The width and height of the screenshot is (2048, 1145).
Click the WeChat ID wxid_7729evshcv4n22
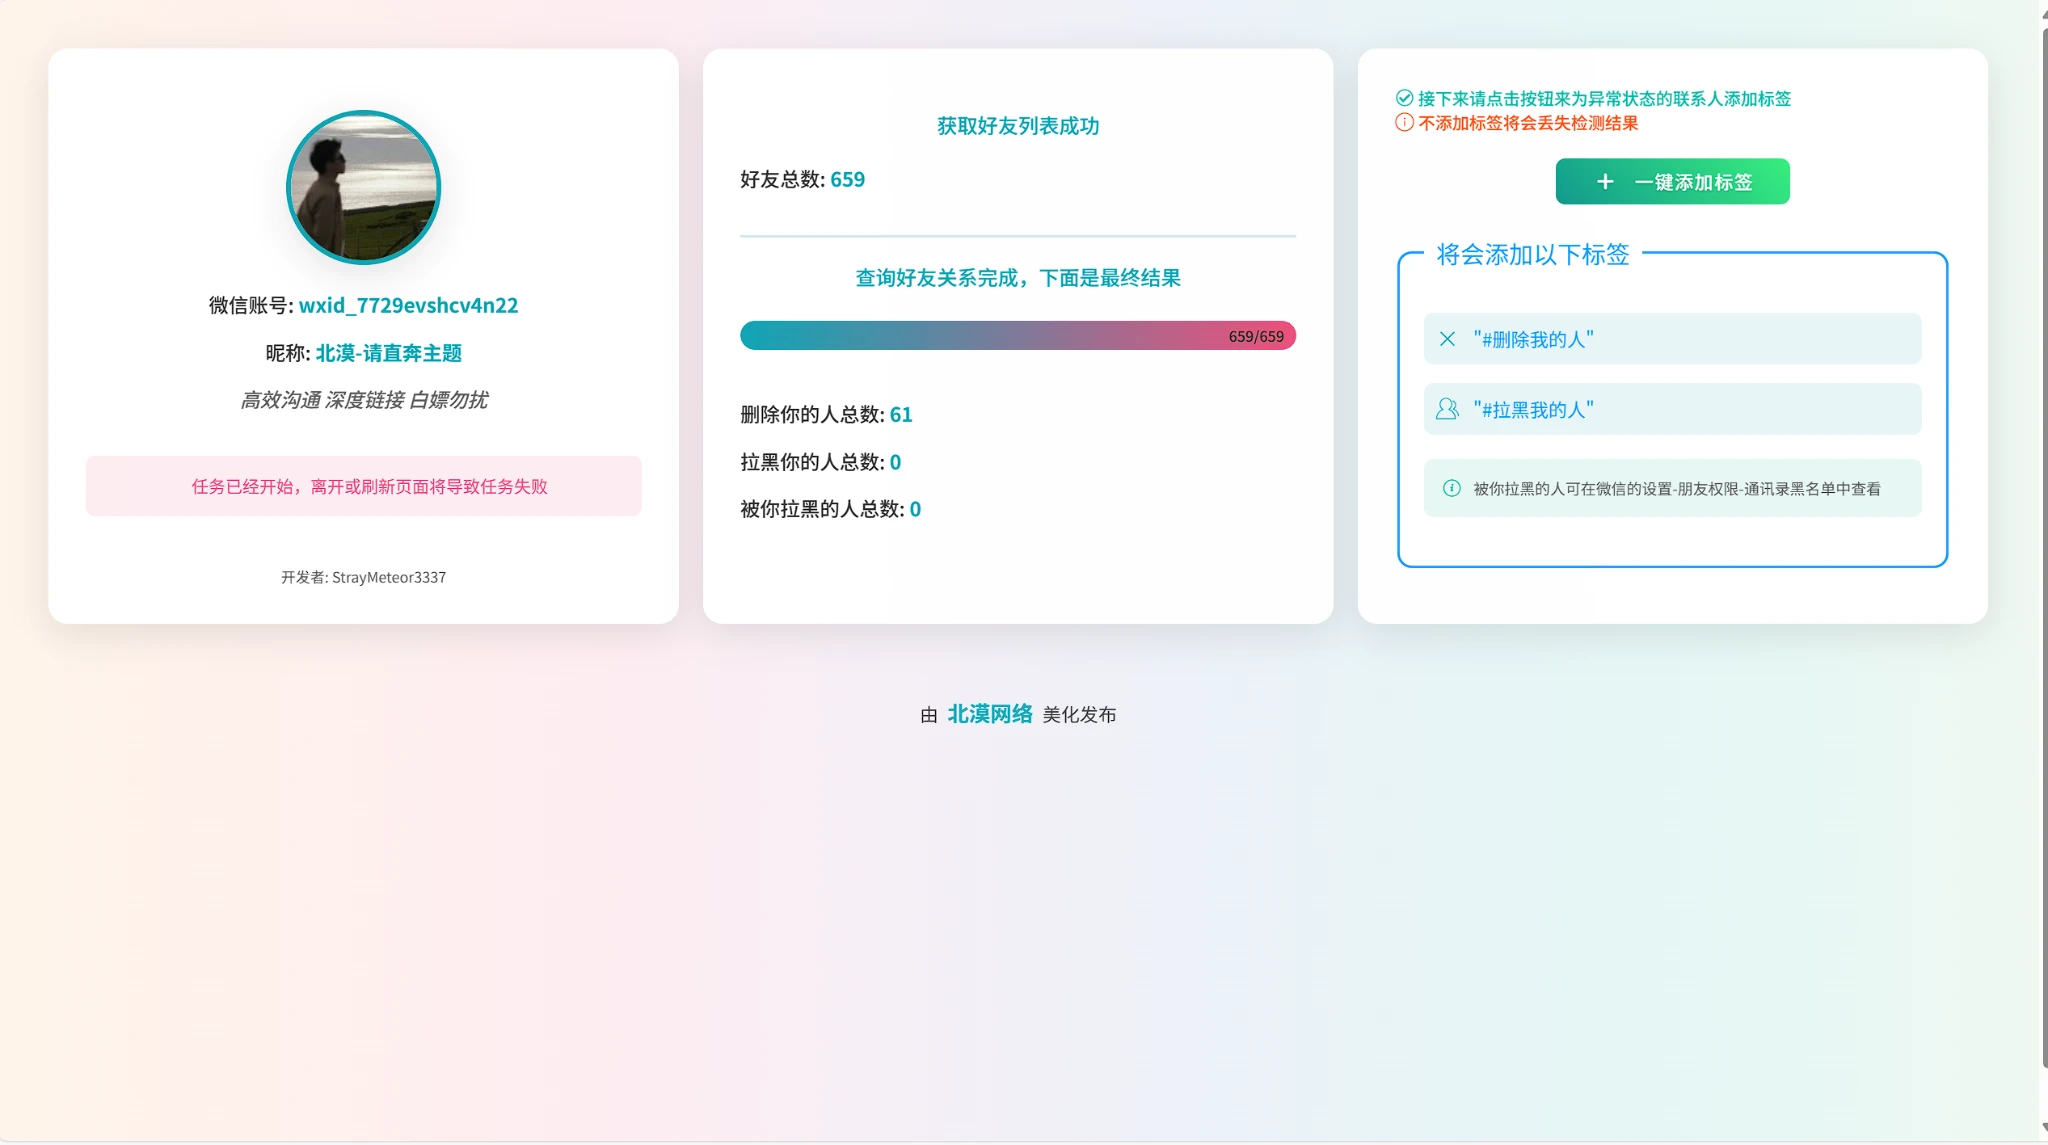tap(408, 305)
